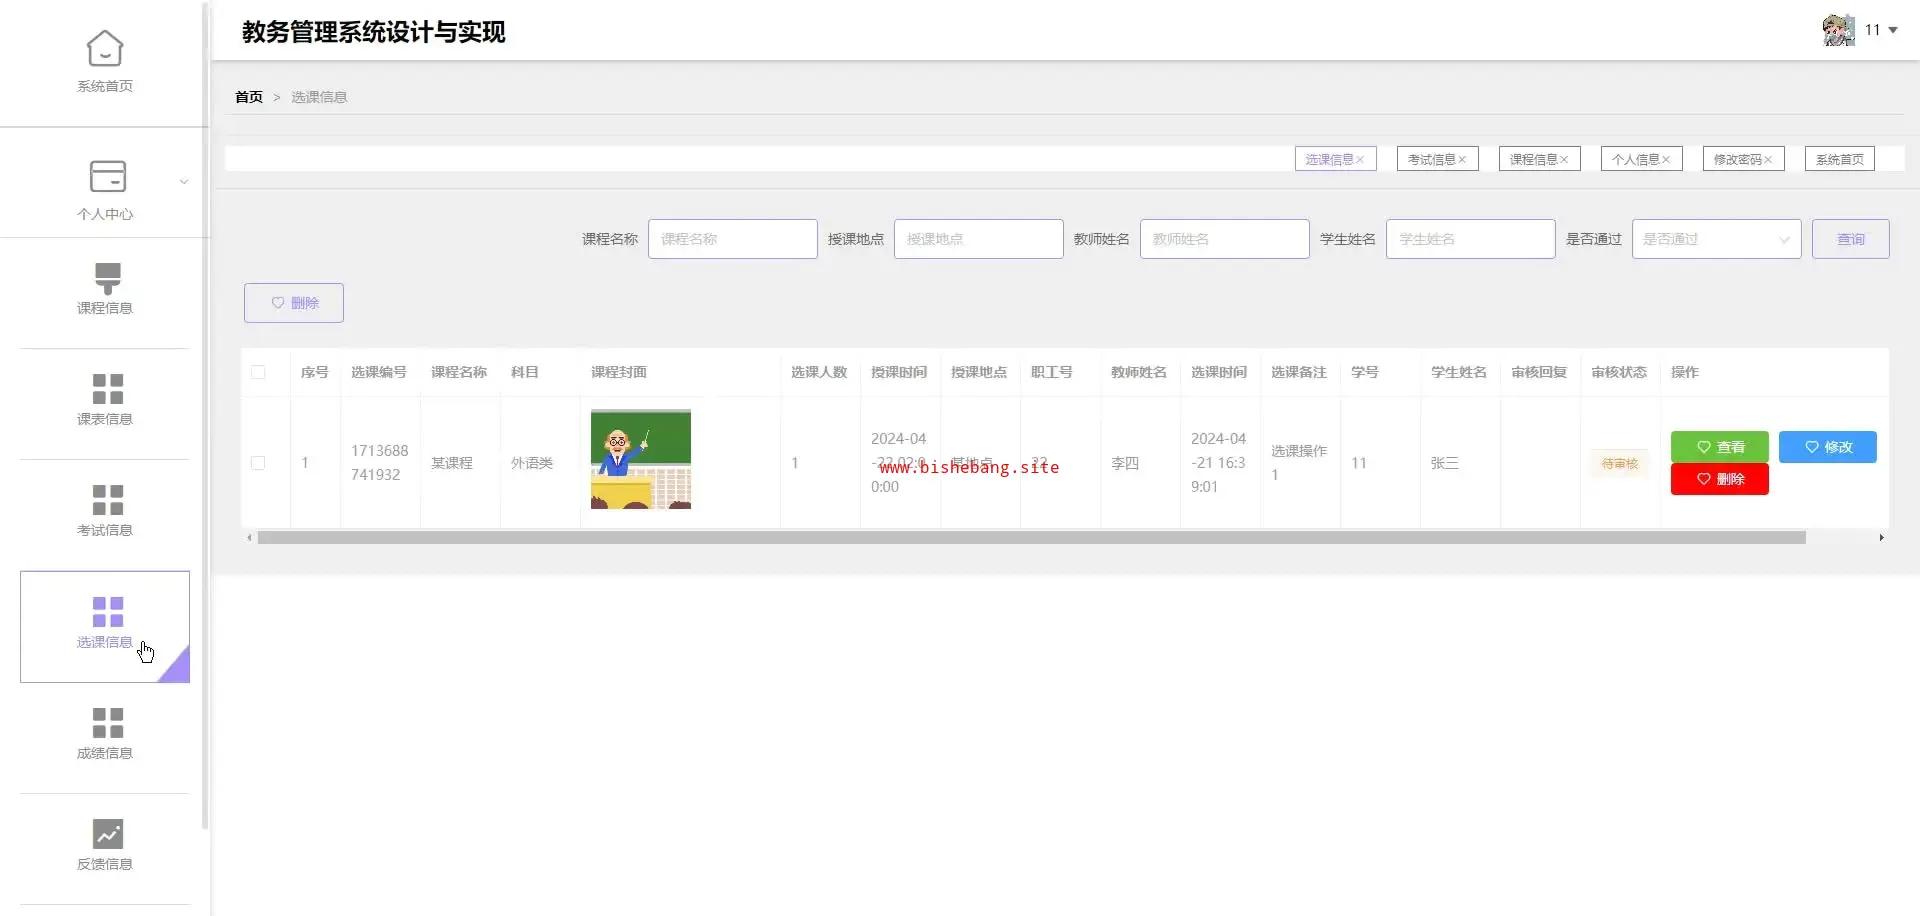Click the 审核状态 column header
The width and height of the screenshot is (1920, 916).
coord(1619,372)
